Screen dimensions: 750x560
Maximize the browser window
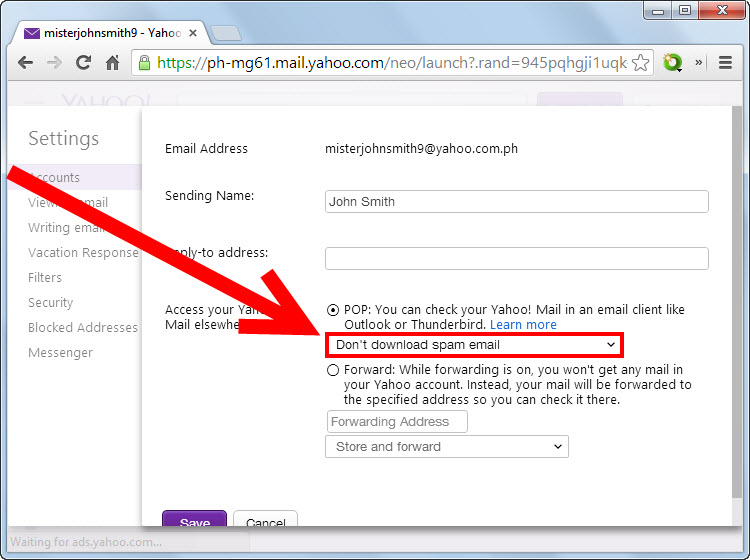click(684, 11)
